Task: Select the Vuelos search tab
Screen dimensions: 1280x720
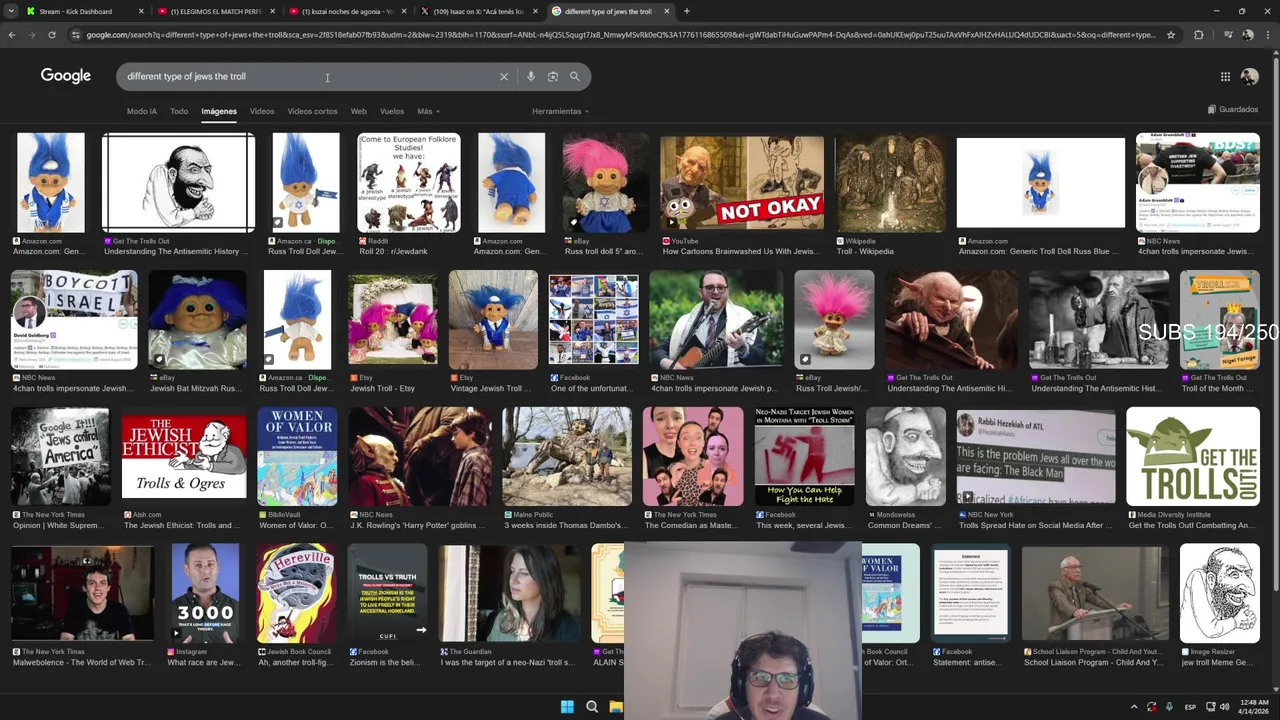Action: (x=392, y=111)
